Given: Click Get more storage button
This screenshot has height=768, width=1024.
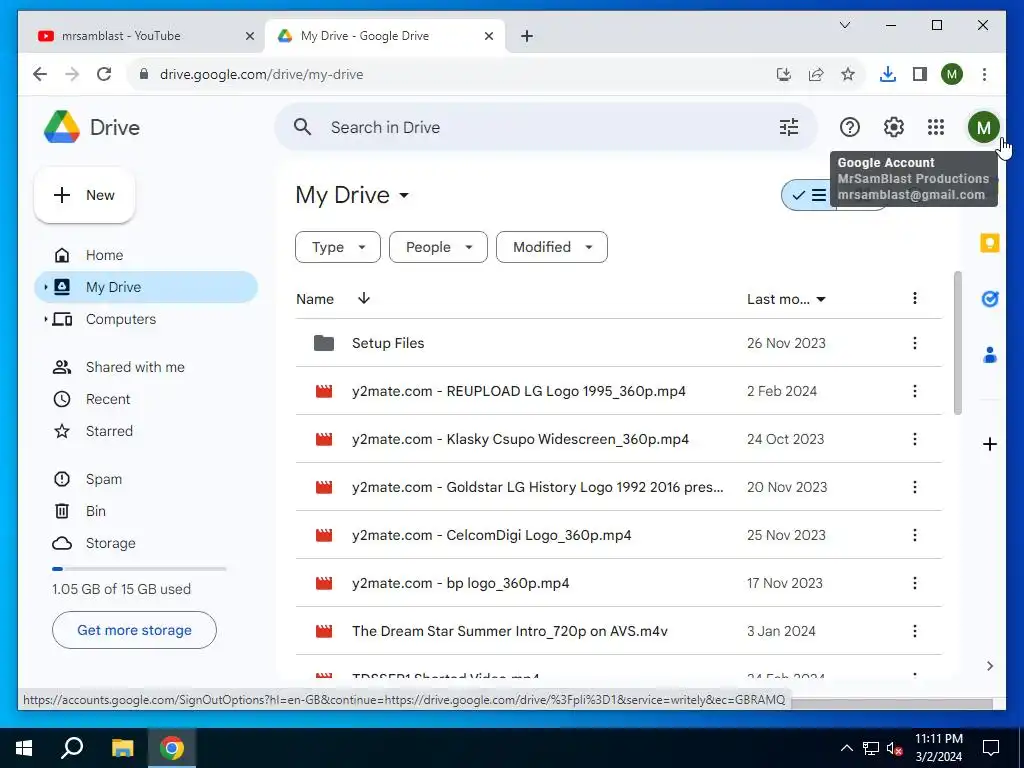Looking at the screenshot, I should pos(134,630).
